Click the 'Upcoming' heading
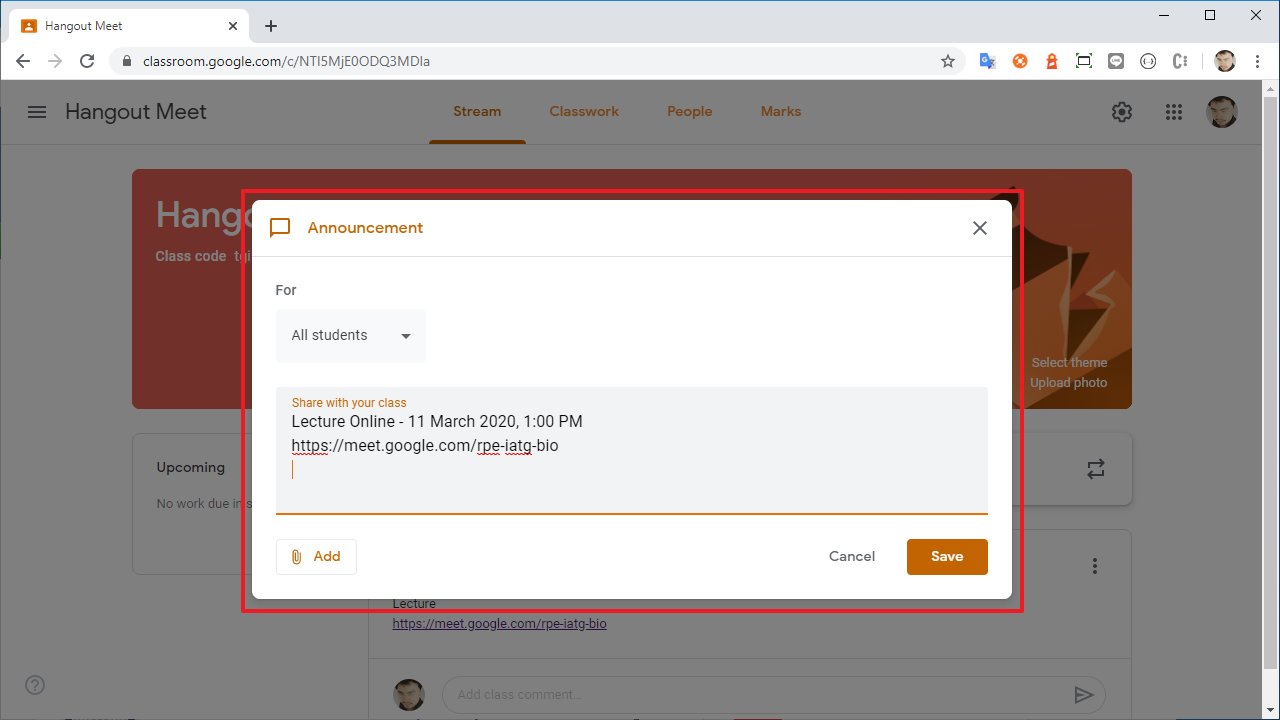The width and height of the screenshot is (1280, 720). 190,467
